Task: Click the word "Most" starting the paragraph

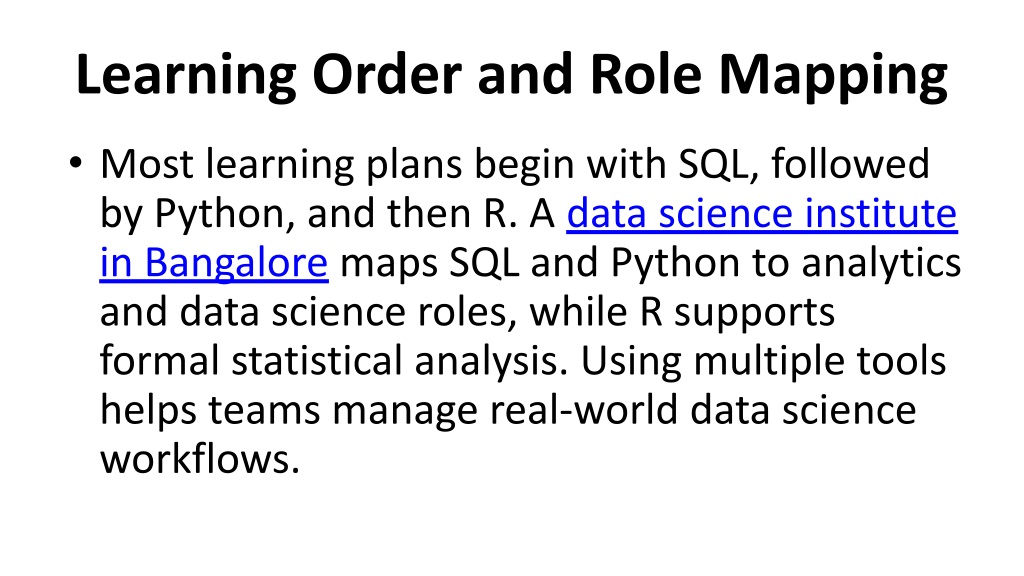Action: tap(140, 164)
